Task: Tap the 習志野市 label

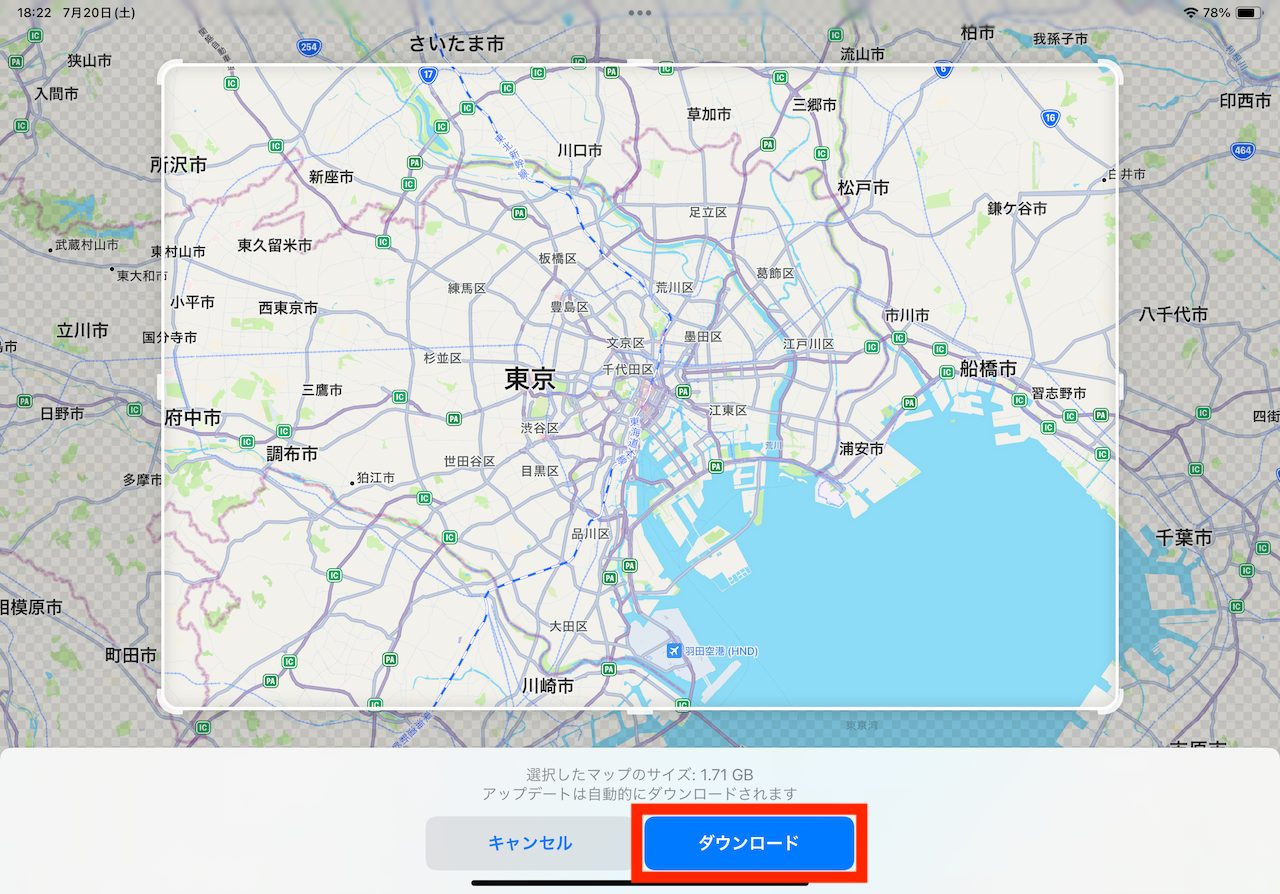Action: point(1059,393)
